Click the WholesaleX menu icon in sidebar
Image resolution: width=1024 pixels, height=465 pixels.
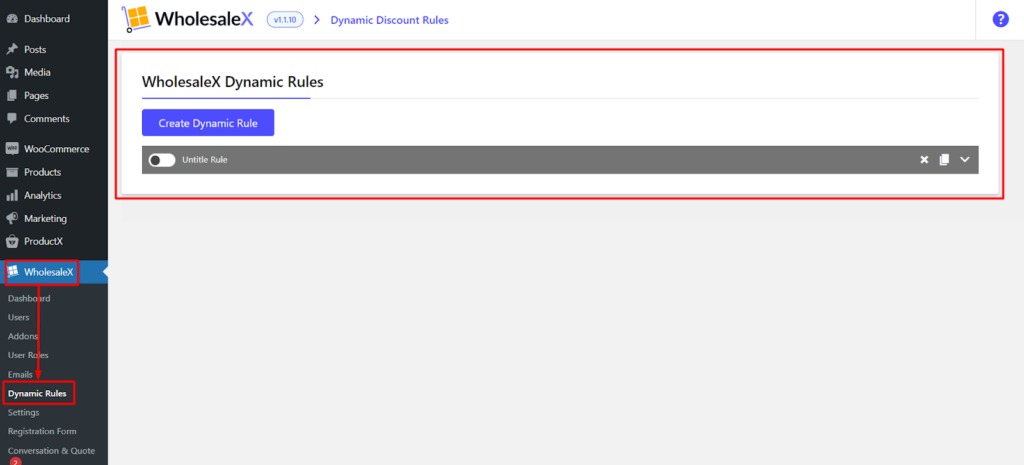coord(12,272)
